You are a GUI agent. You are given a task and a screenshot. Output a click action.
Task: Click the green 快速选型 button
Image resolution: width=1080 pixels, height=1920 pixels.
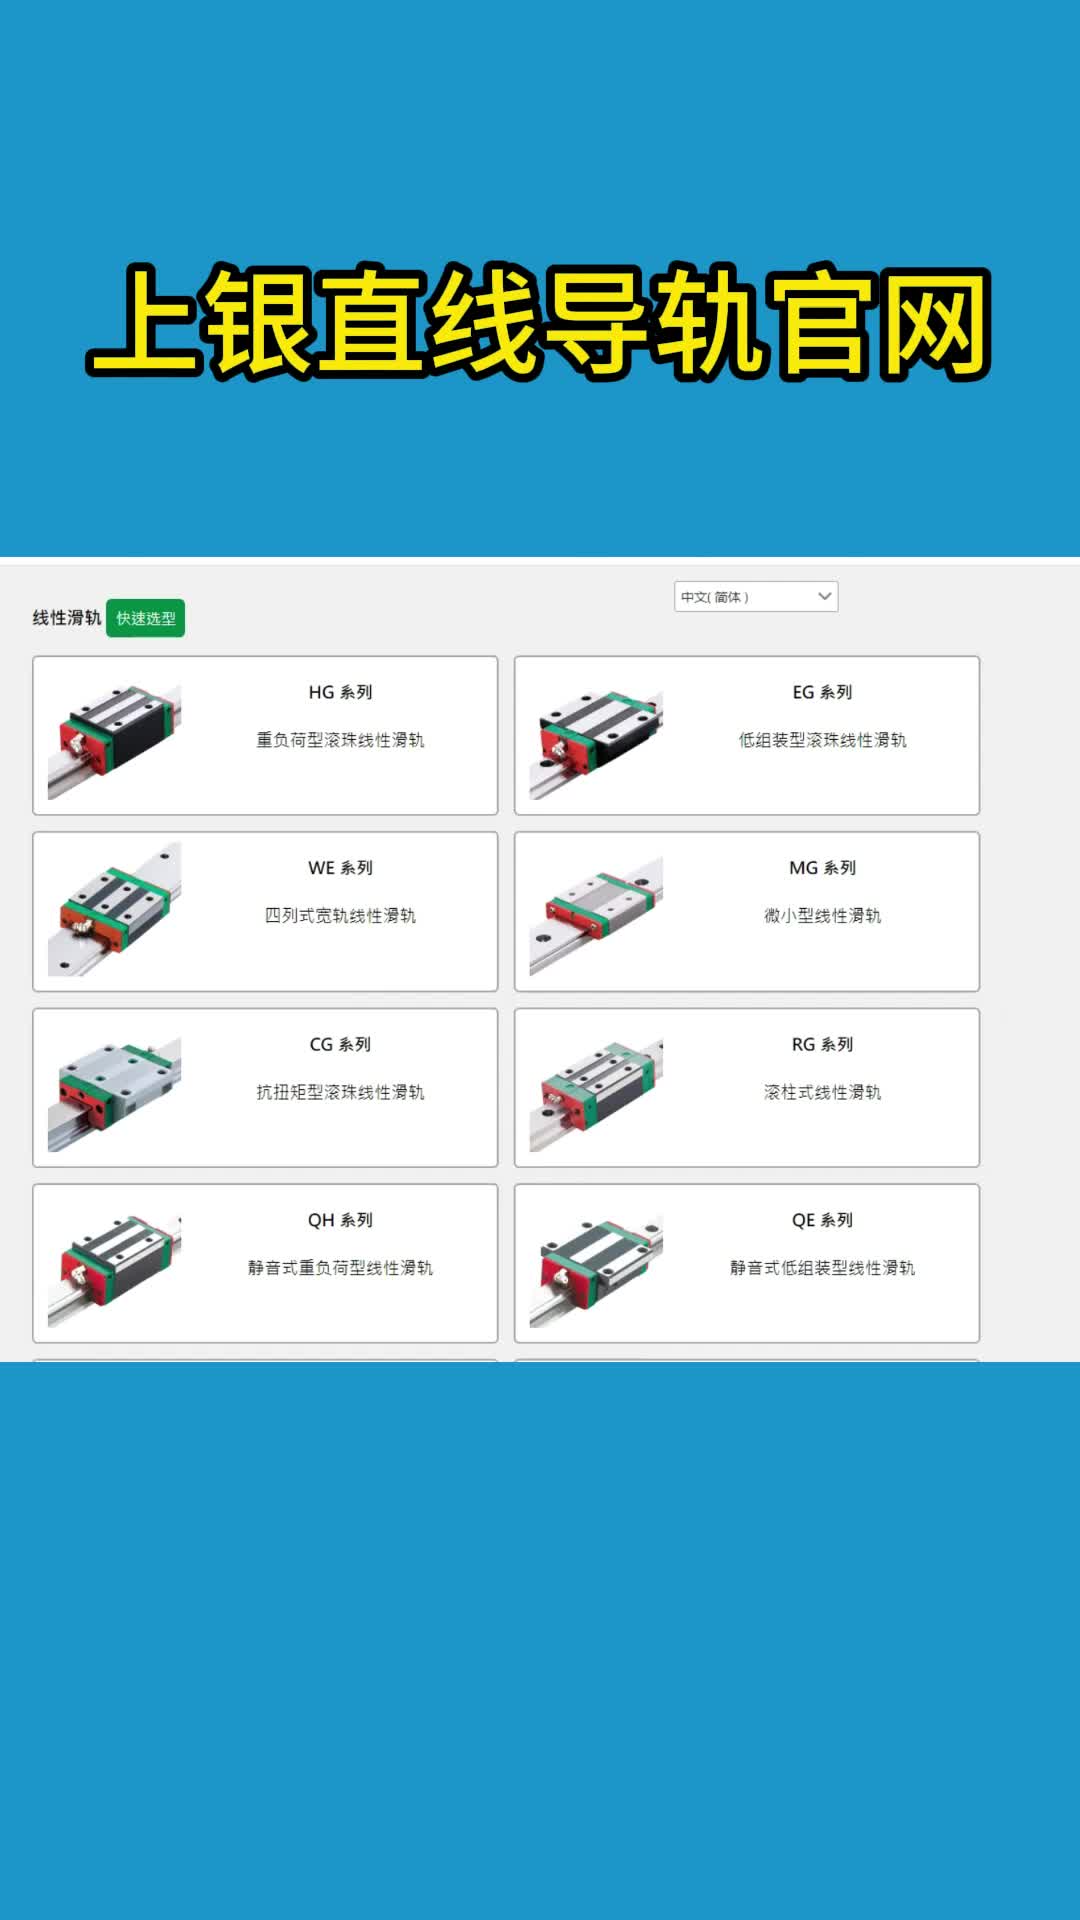(145, 618)
